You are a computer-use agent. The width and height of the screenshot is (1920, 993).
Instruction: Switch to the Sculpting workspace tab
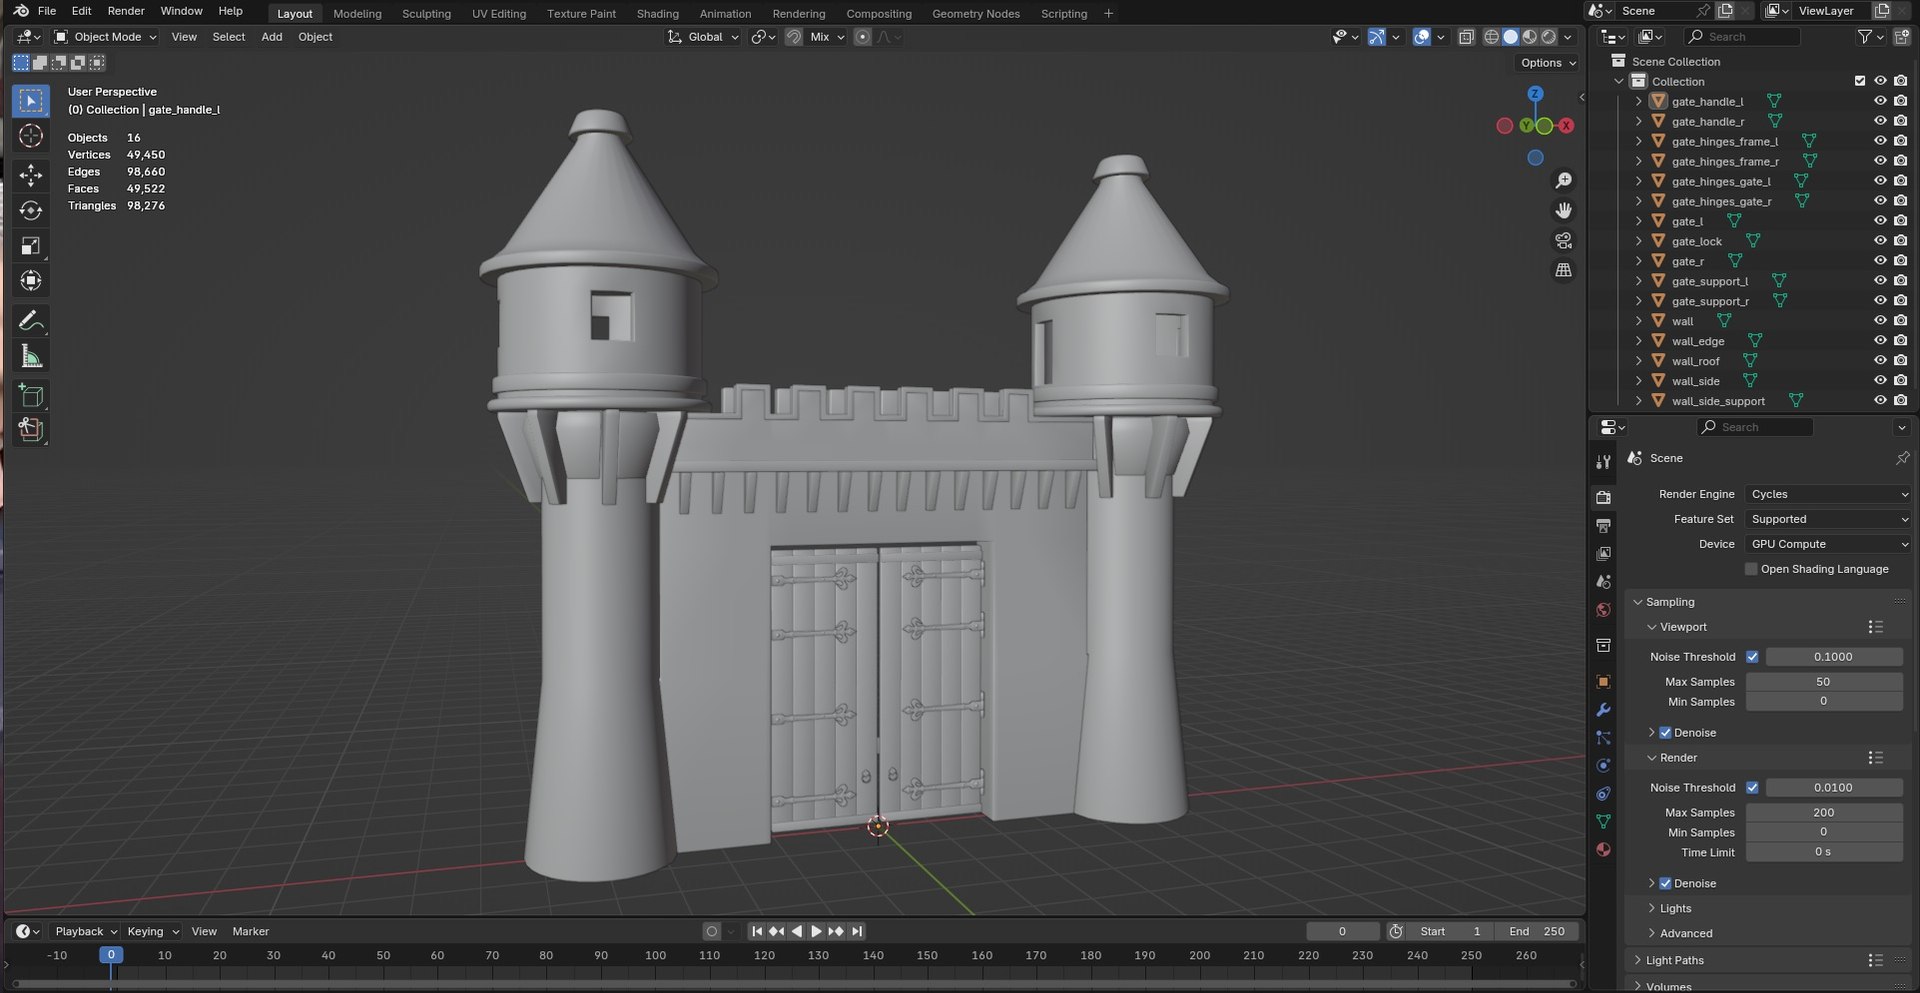(426, 14)
